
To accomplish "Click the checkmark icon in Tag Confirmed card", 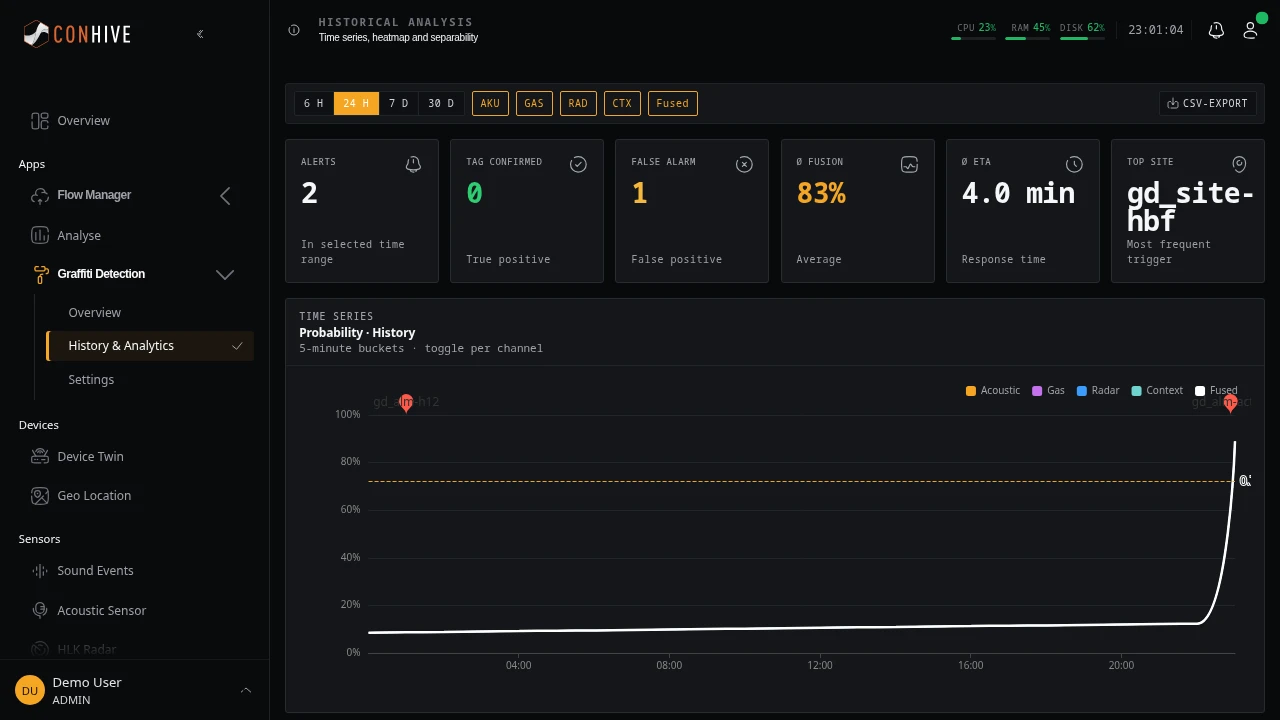I will (x=578, y=164).
